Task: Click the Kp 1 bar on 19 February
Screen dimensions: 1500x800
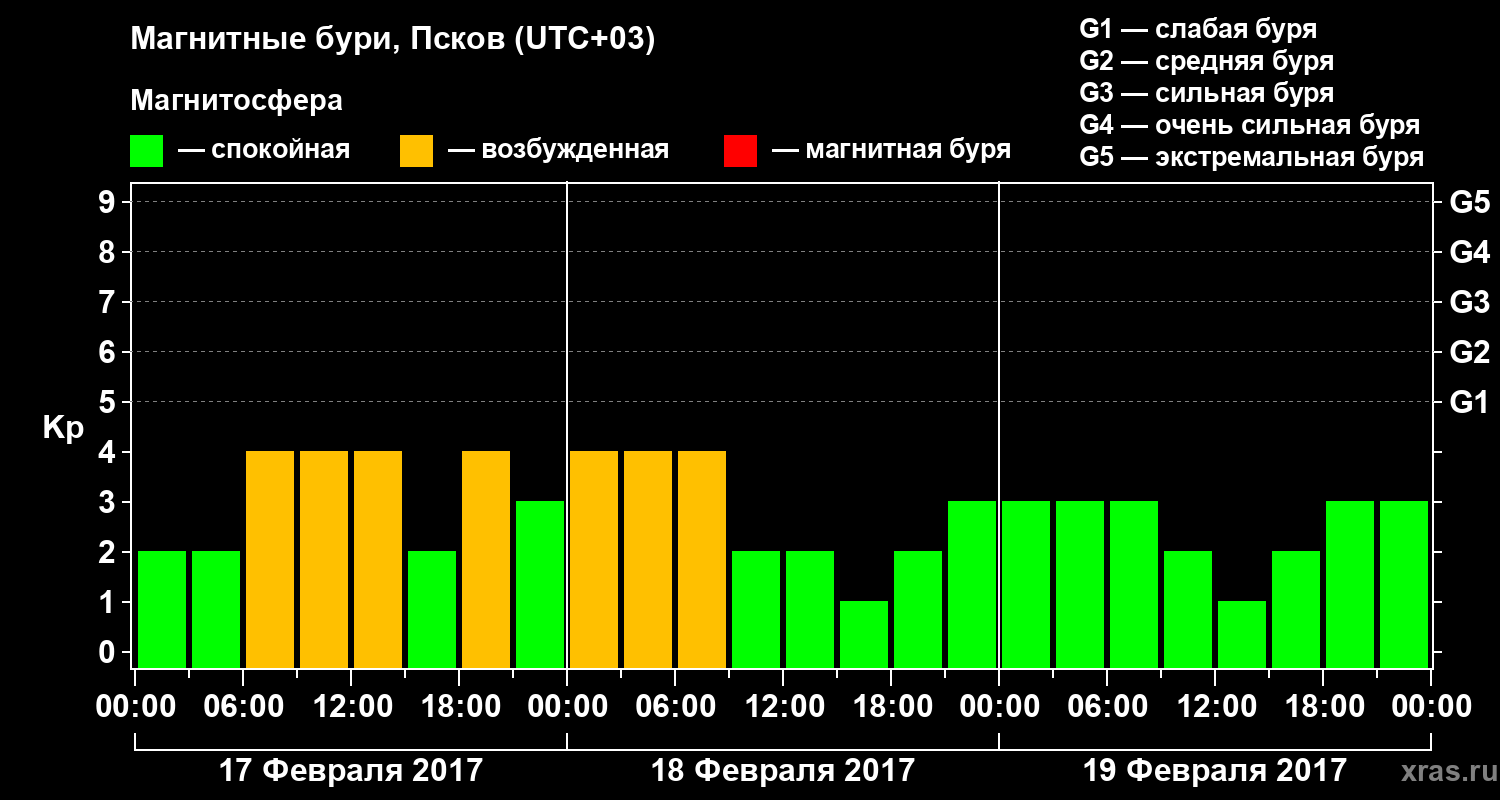Action: (x=1242, y=634)
